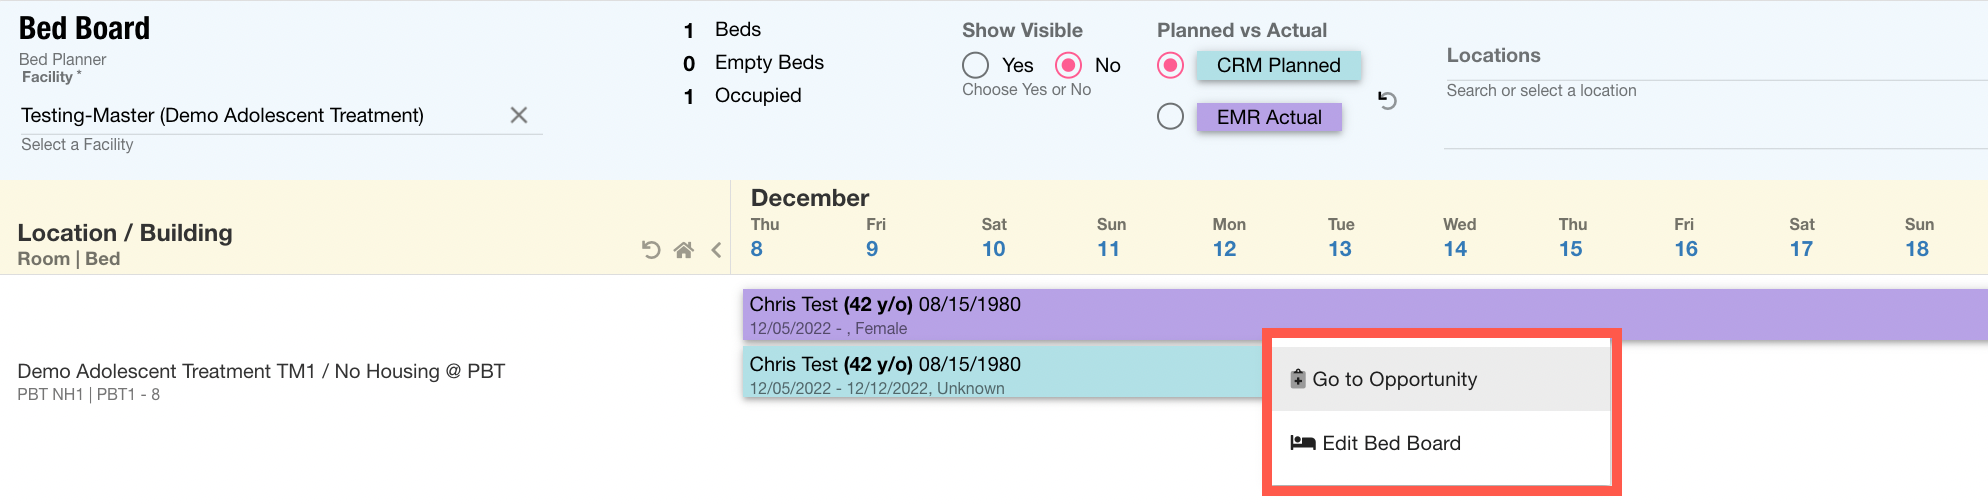Click the undo arrow in Location header
Image resolution: width=1988 pixels, height=504 pixels.
(x=651, y=250)
